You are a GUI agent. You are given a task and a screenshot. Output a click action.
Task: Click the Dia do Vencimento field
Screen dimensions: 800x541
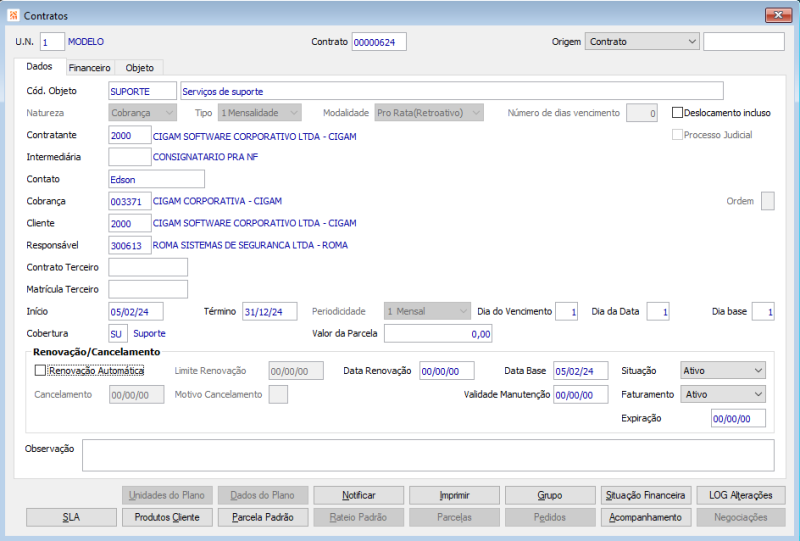click(x=567, y=311)
